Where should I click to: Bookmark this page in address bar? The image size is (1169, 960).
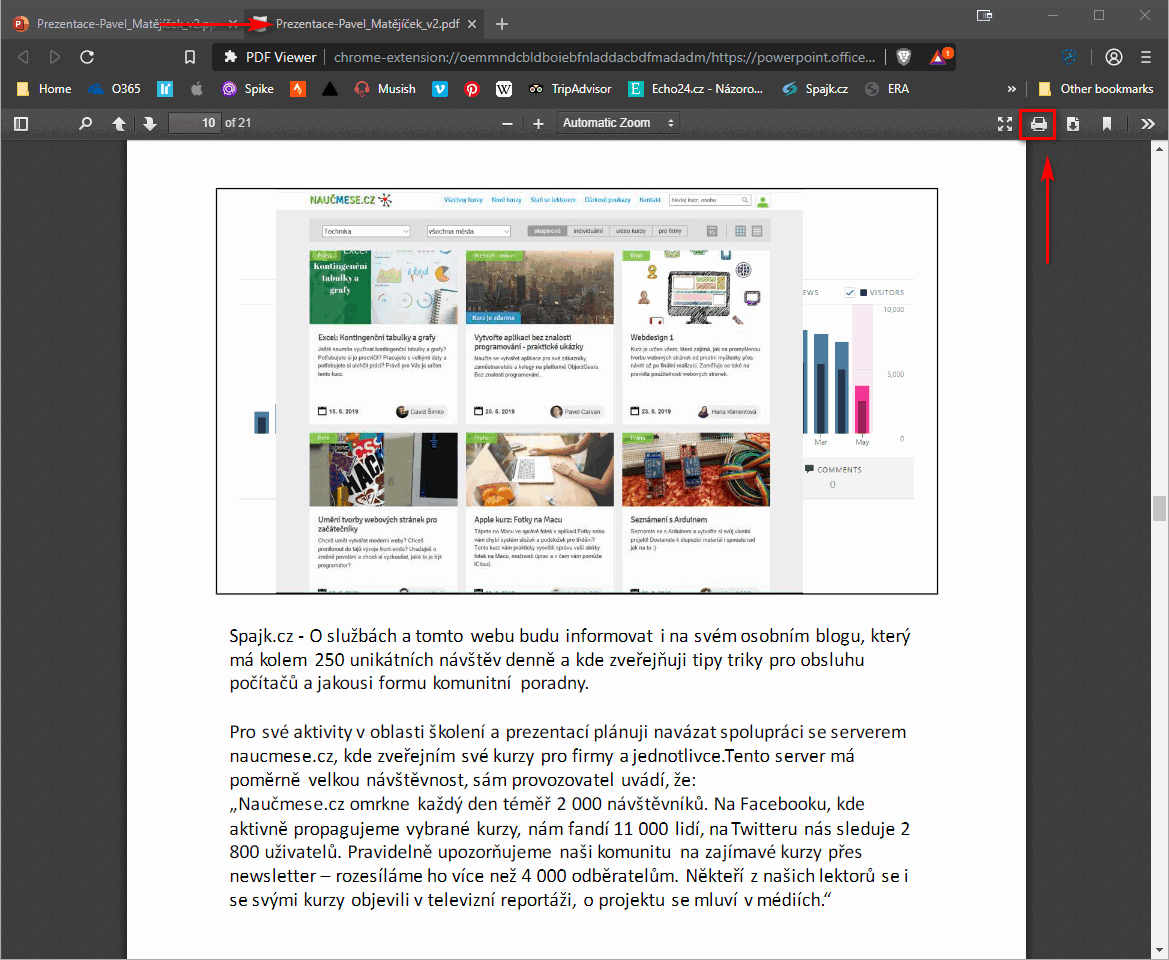point(190,57)
